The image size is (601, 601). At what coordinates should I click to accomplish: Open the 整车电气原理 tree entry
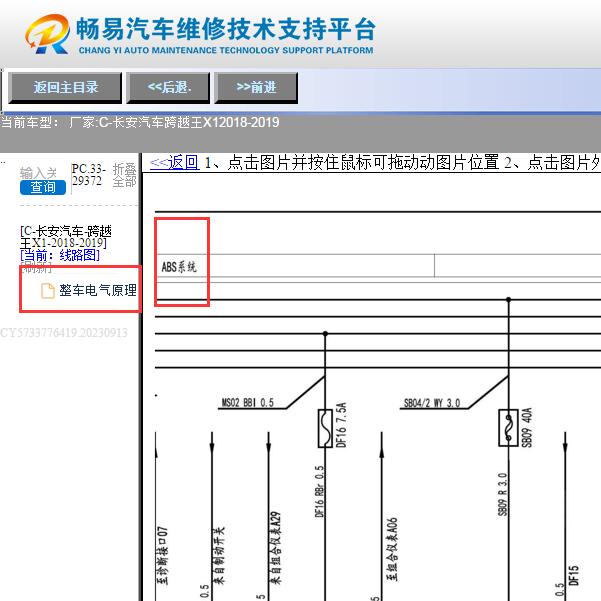click(98, 290)
